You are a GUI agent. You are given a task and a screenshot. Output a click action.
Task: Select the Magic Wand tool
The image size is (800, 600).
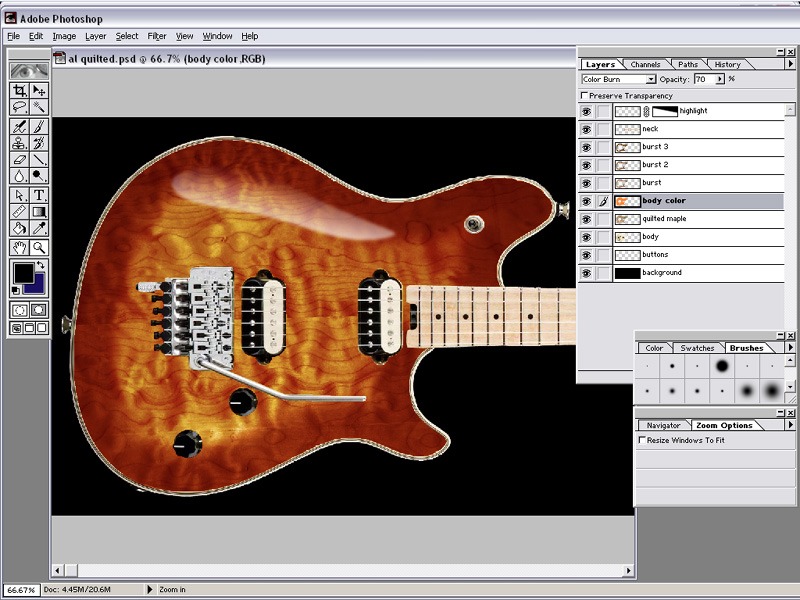click(x=40, y=107)
